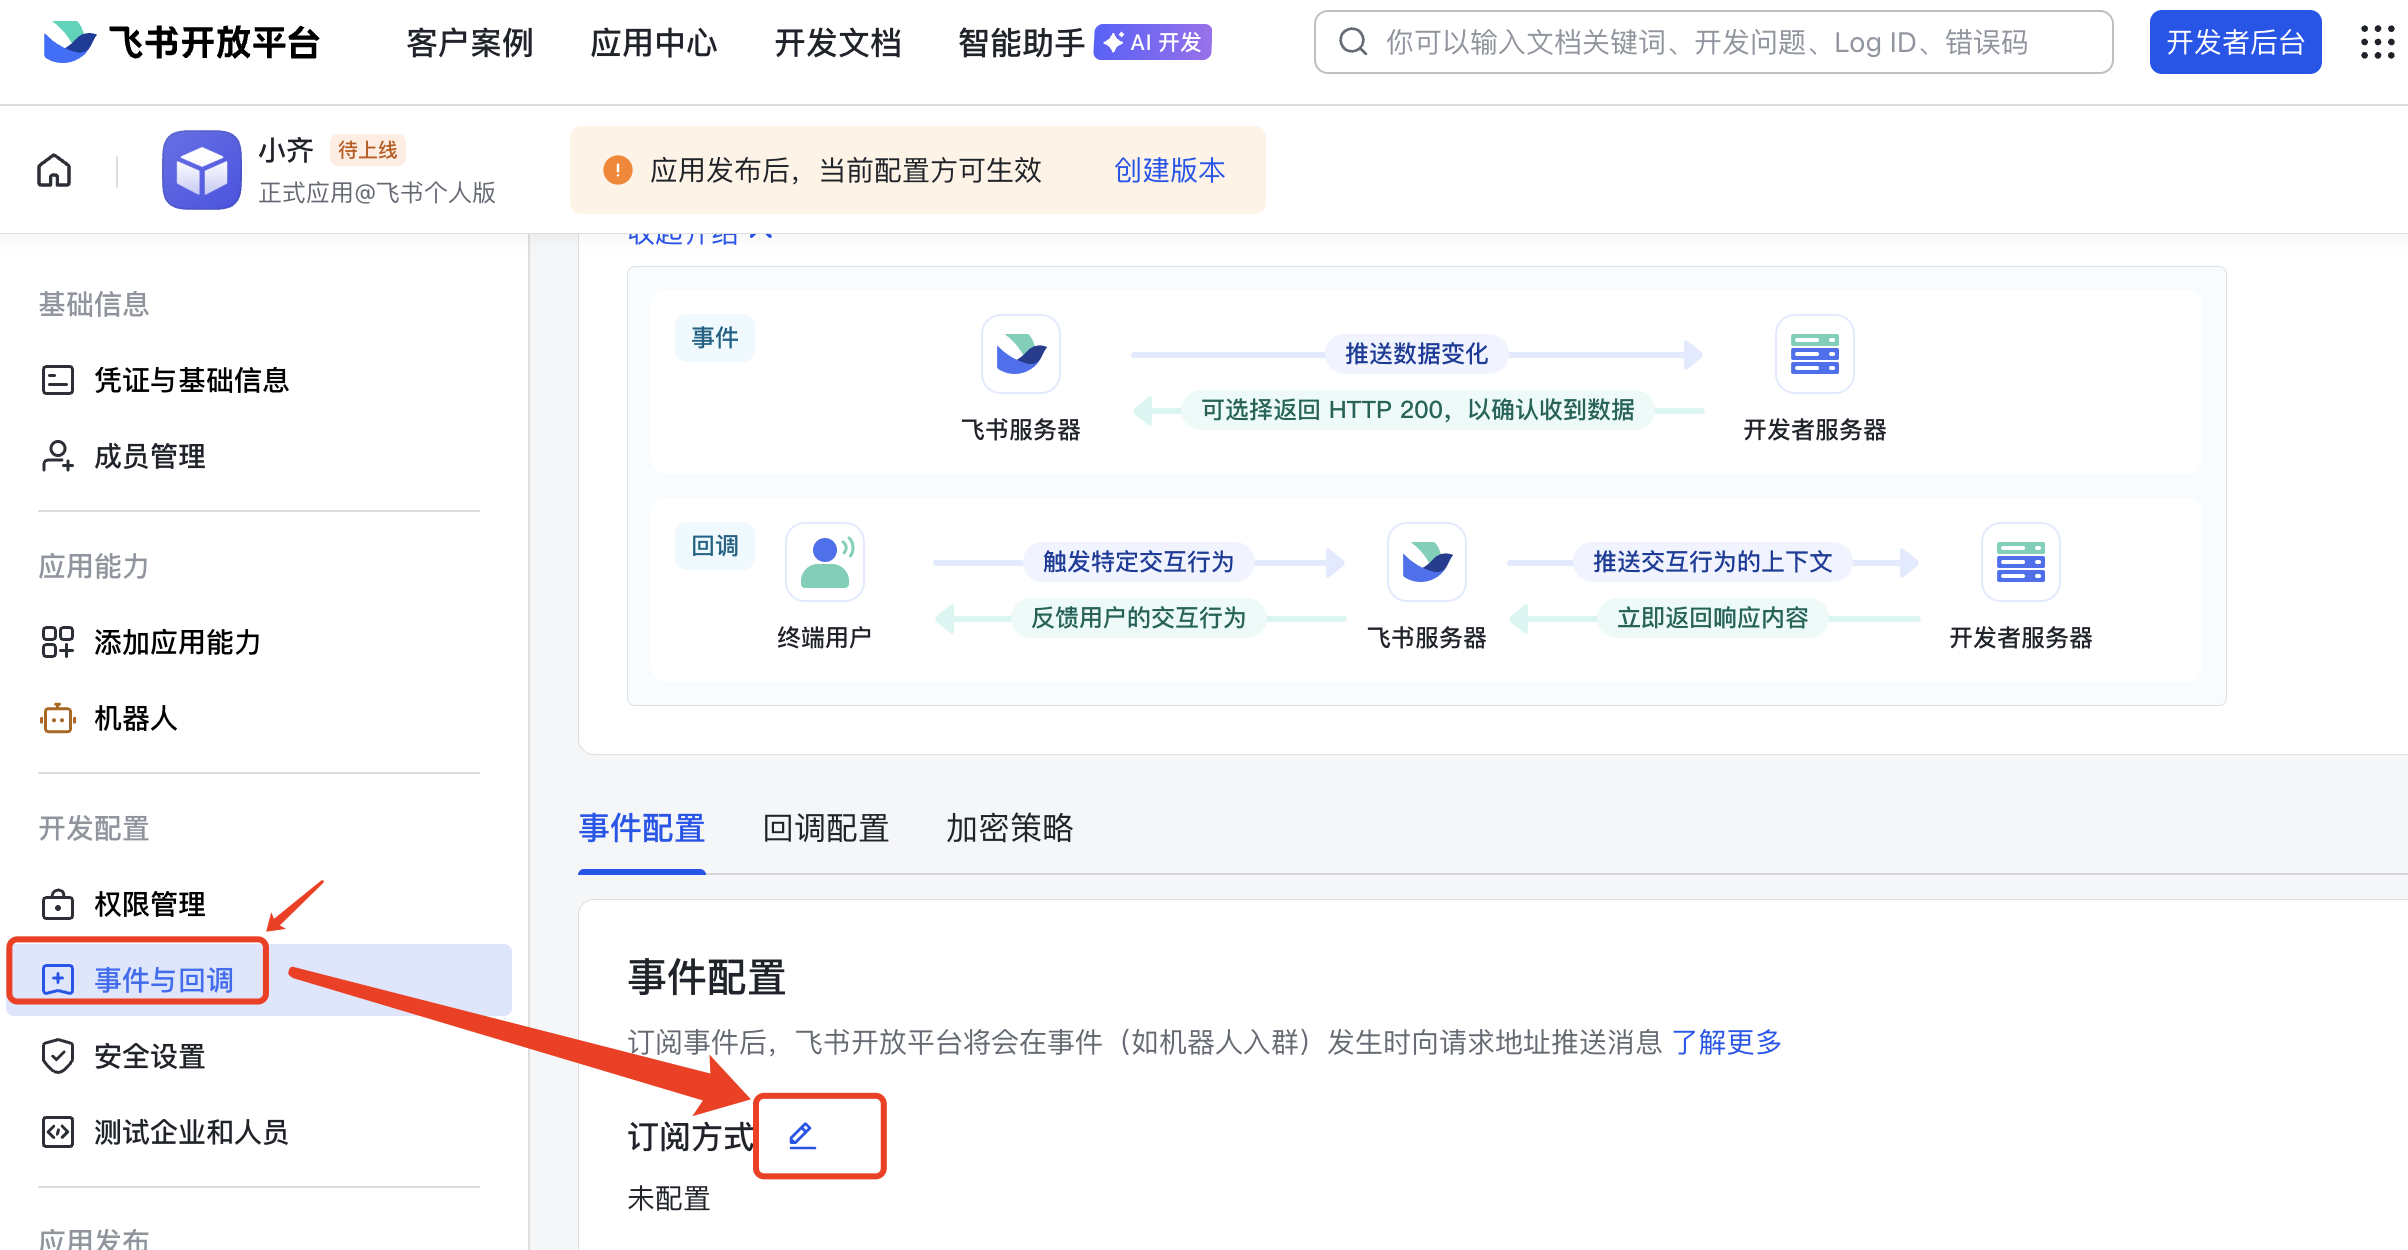This screenshot has width=2408, height=1250.
Task: Open 凭证与基础信息 page
Action: pos(191,381)
